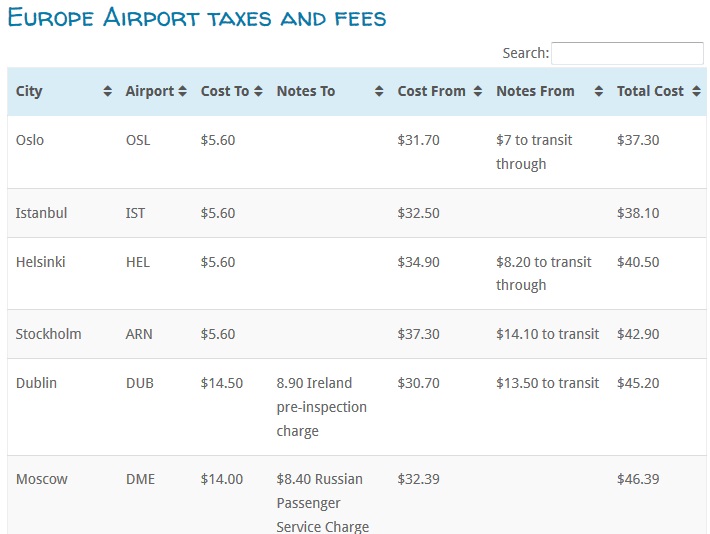Viewport: 710px width, 534px height.
Task: Click Stockholm's ARN airport code
Action: coord(139,334)
